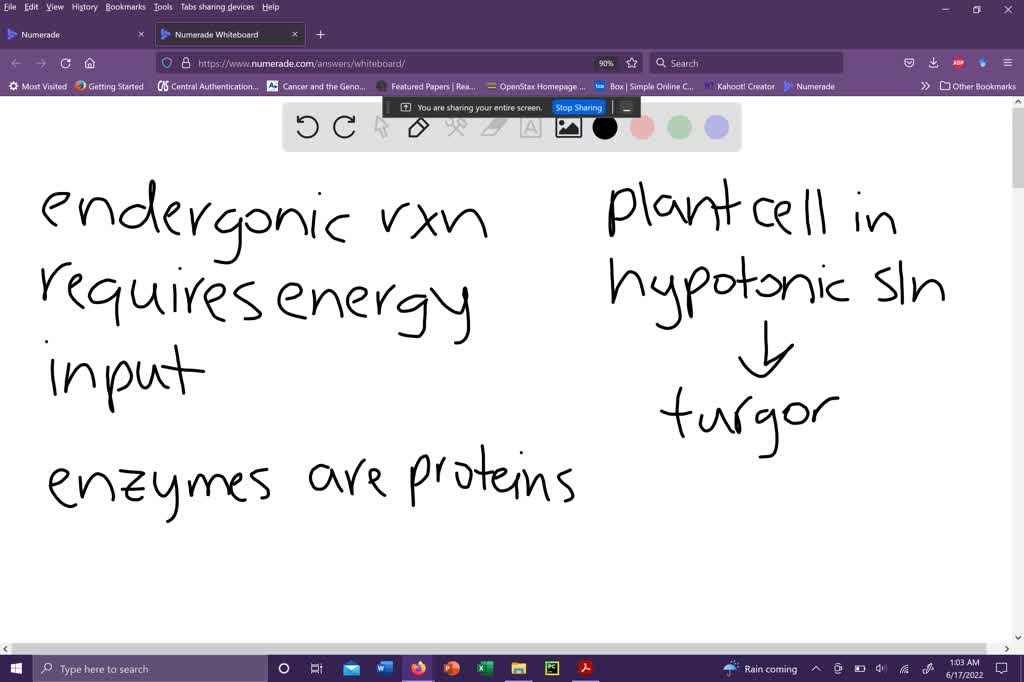The height and width of the screenshot is (682, 1024).
Task: Open the Edit menu
Action: coord(31,7)
